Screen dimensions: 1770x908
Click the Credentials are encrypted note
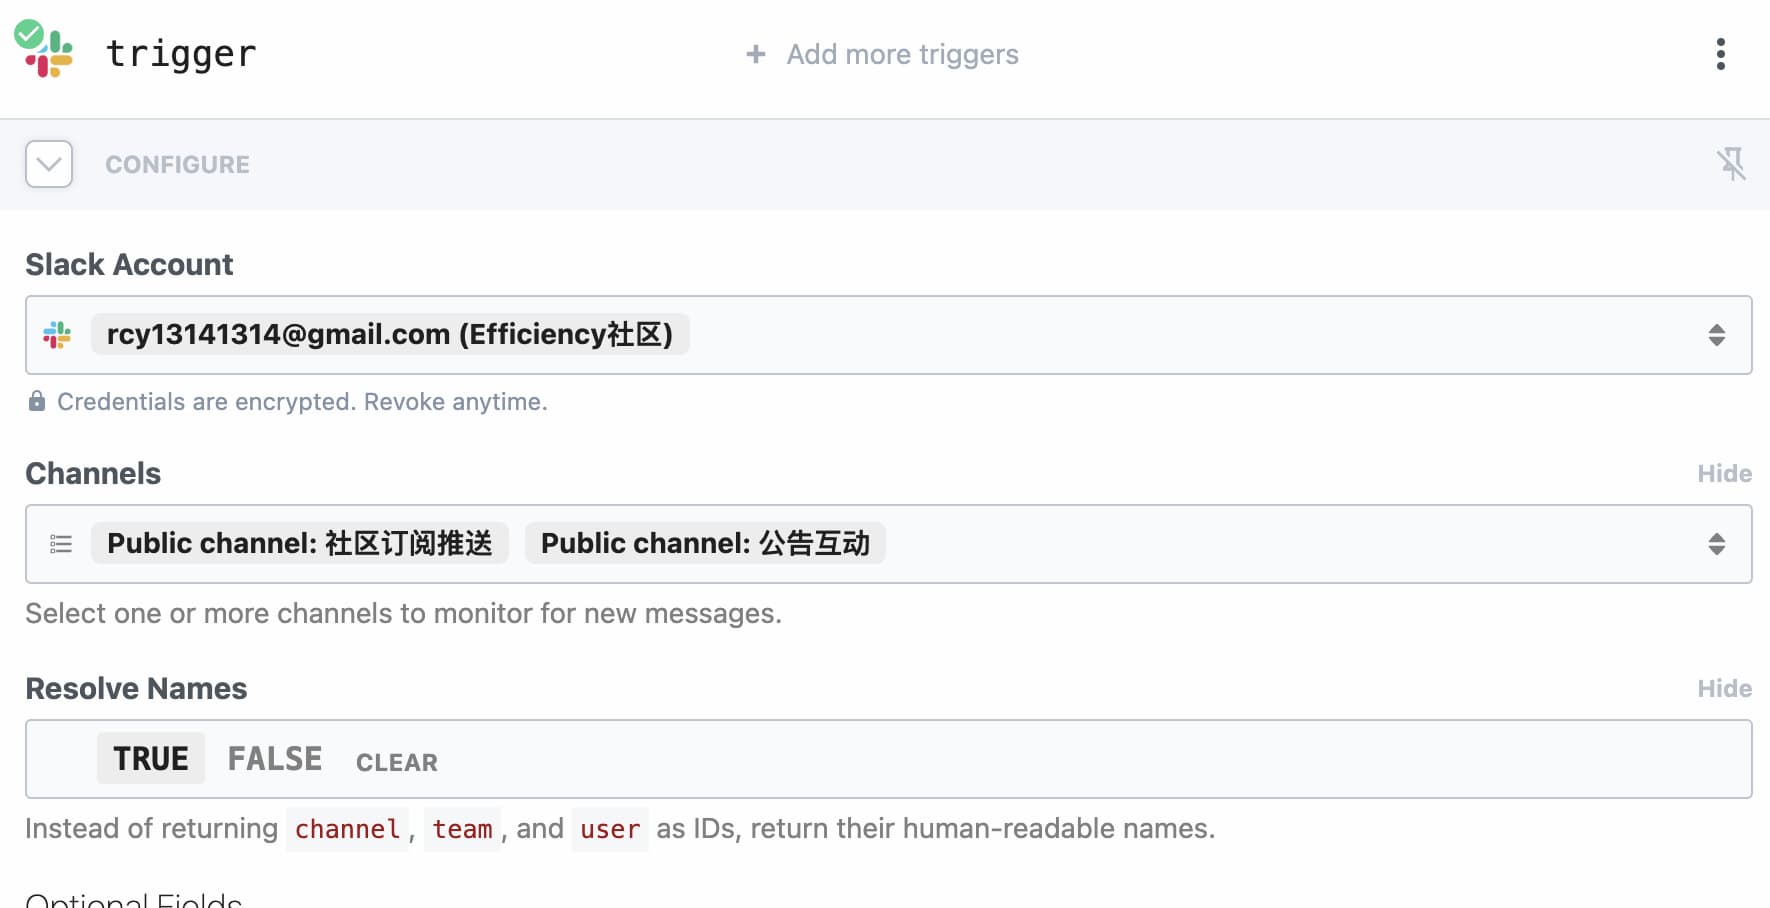[302, 402]
